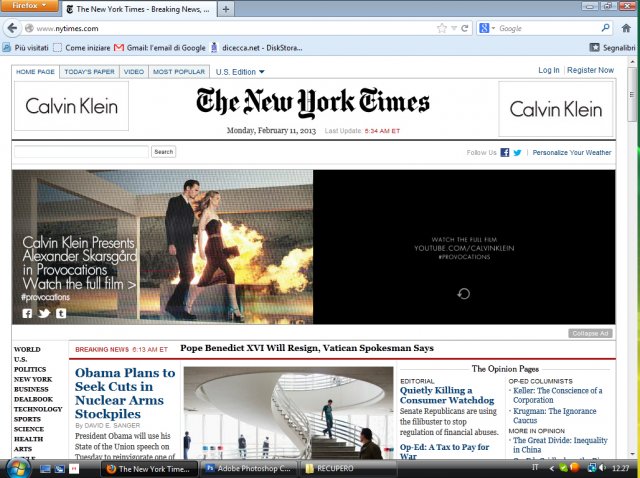
Task: Click the page vertical scrollbar thumb
Action: [632, 95]
